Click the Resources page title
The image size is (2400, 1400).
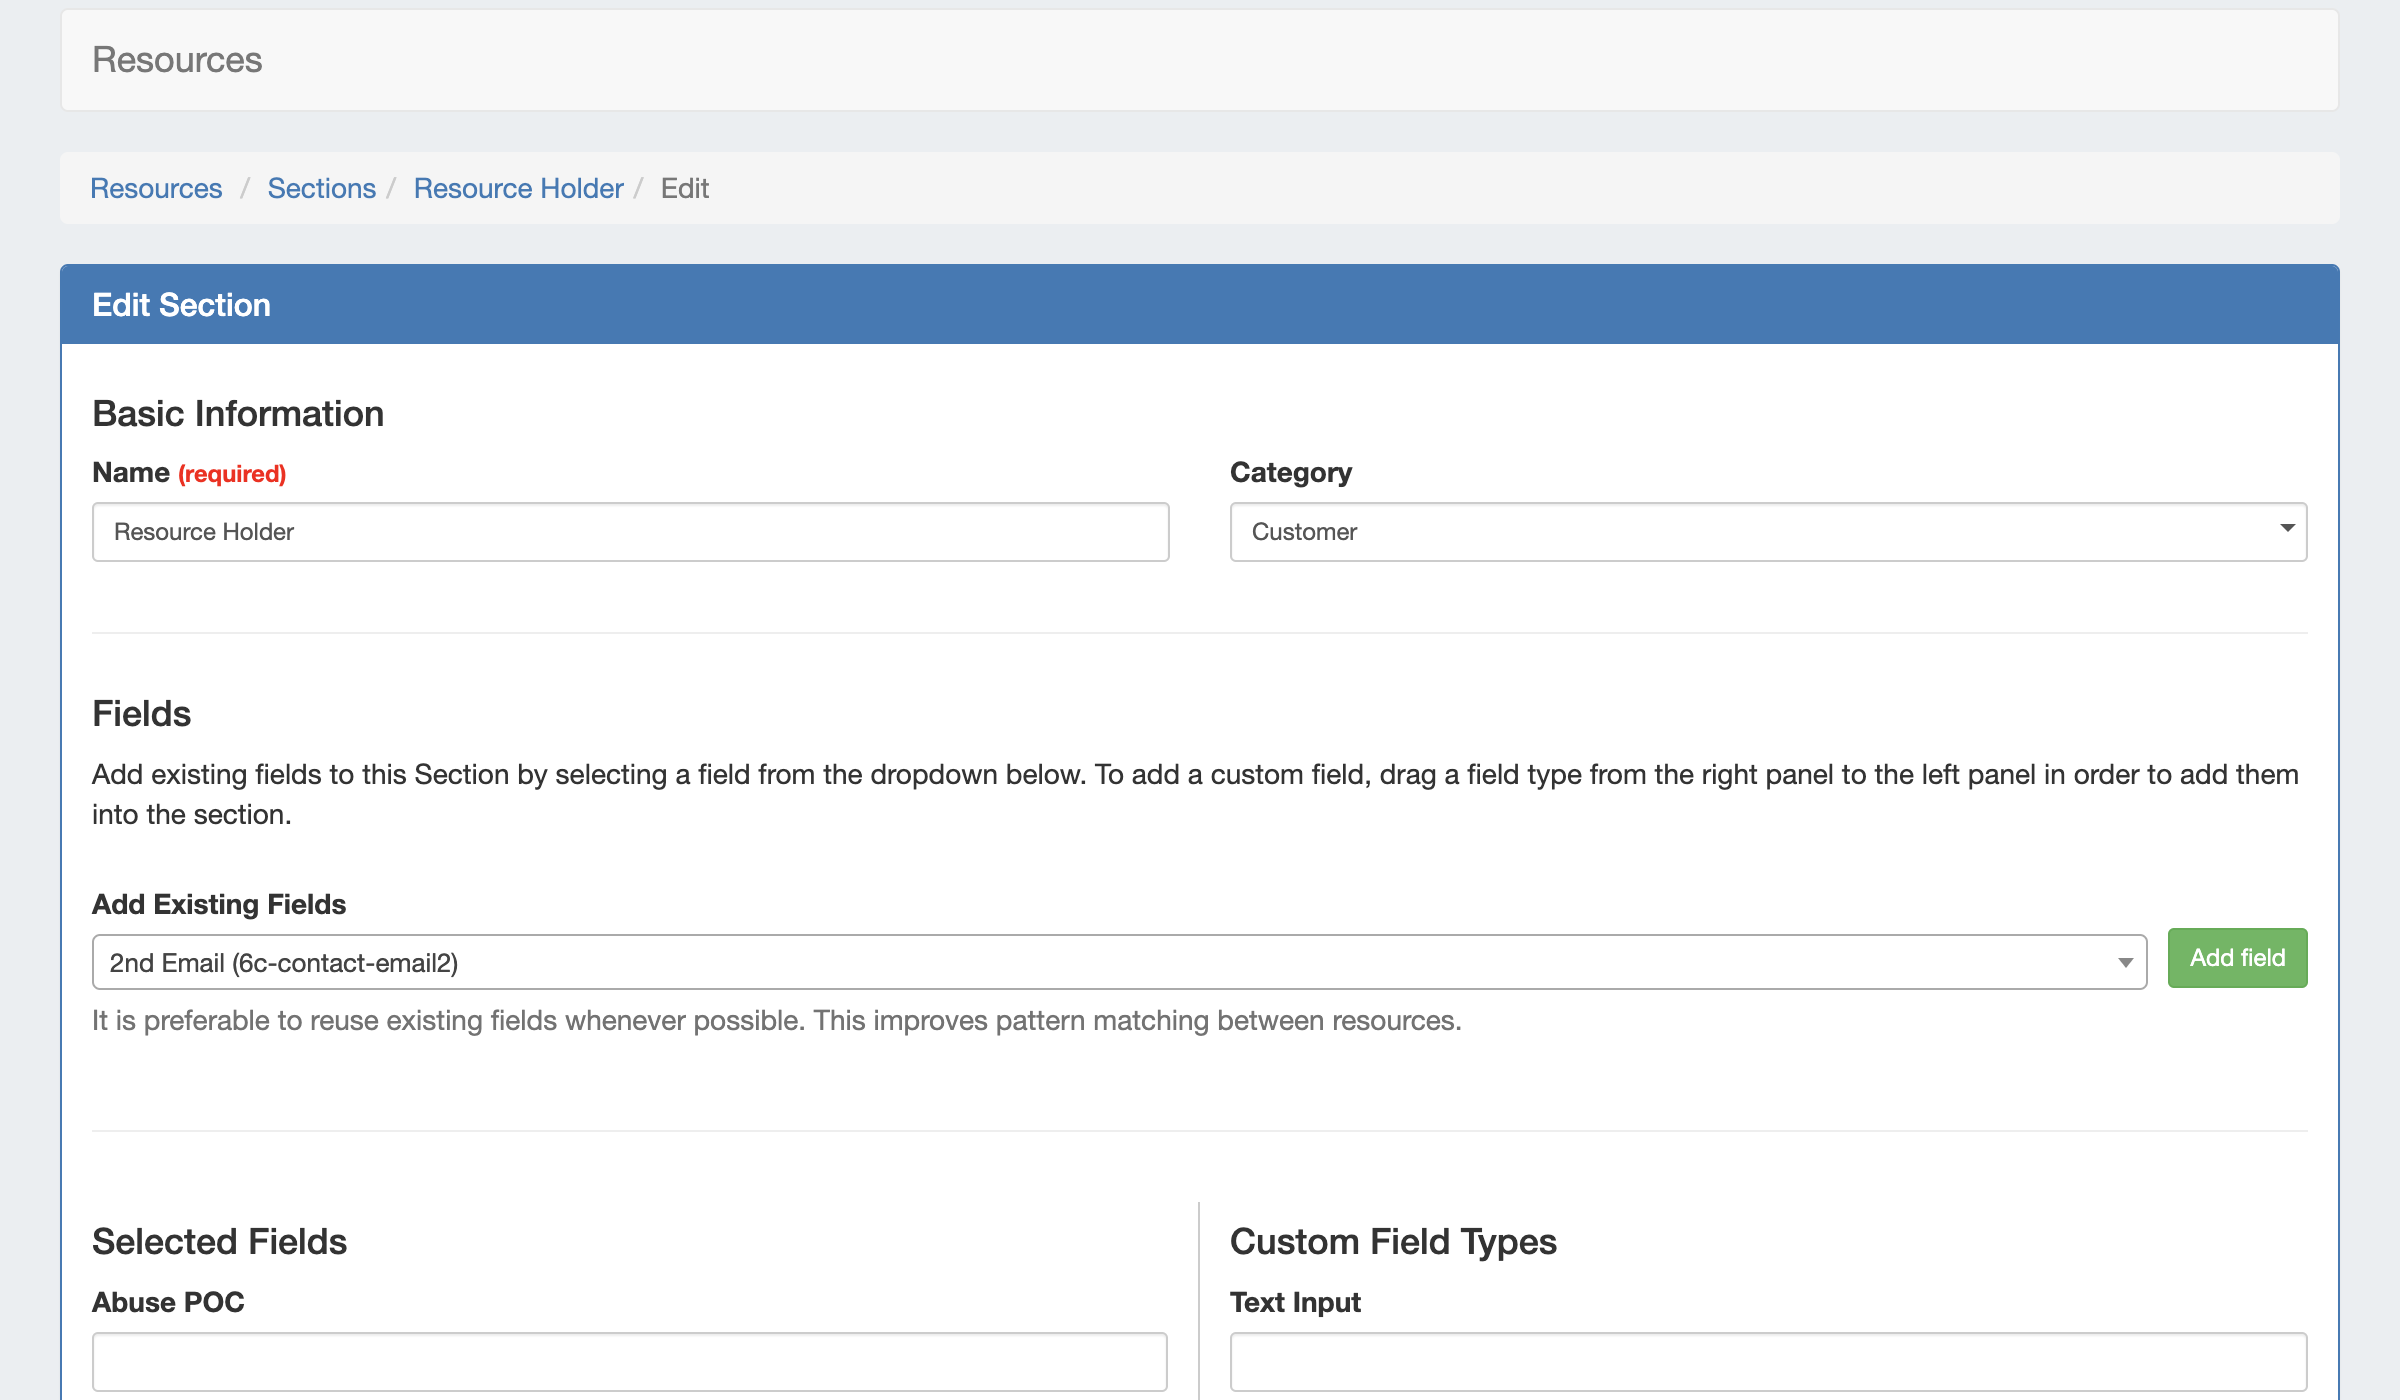click(177, 60)
